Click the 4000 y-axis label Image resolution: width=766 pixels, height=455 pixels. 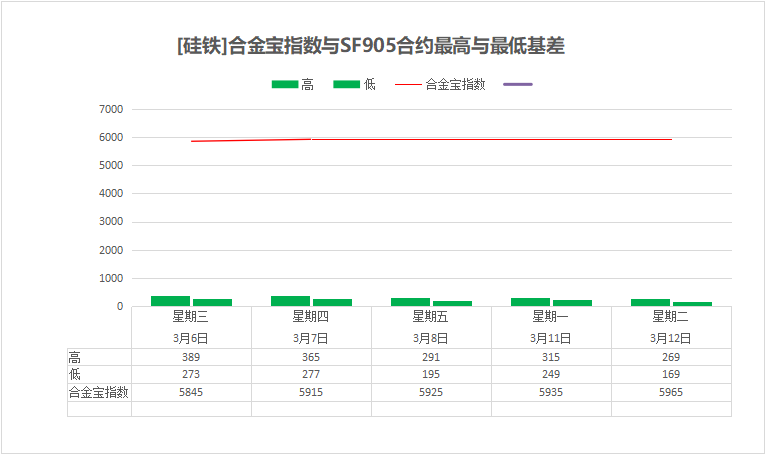click(x=111, y=194)
